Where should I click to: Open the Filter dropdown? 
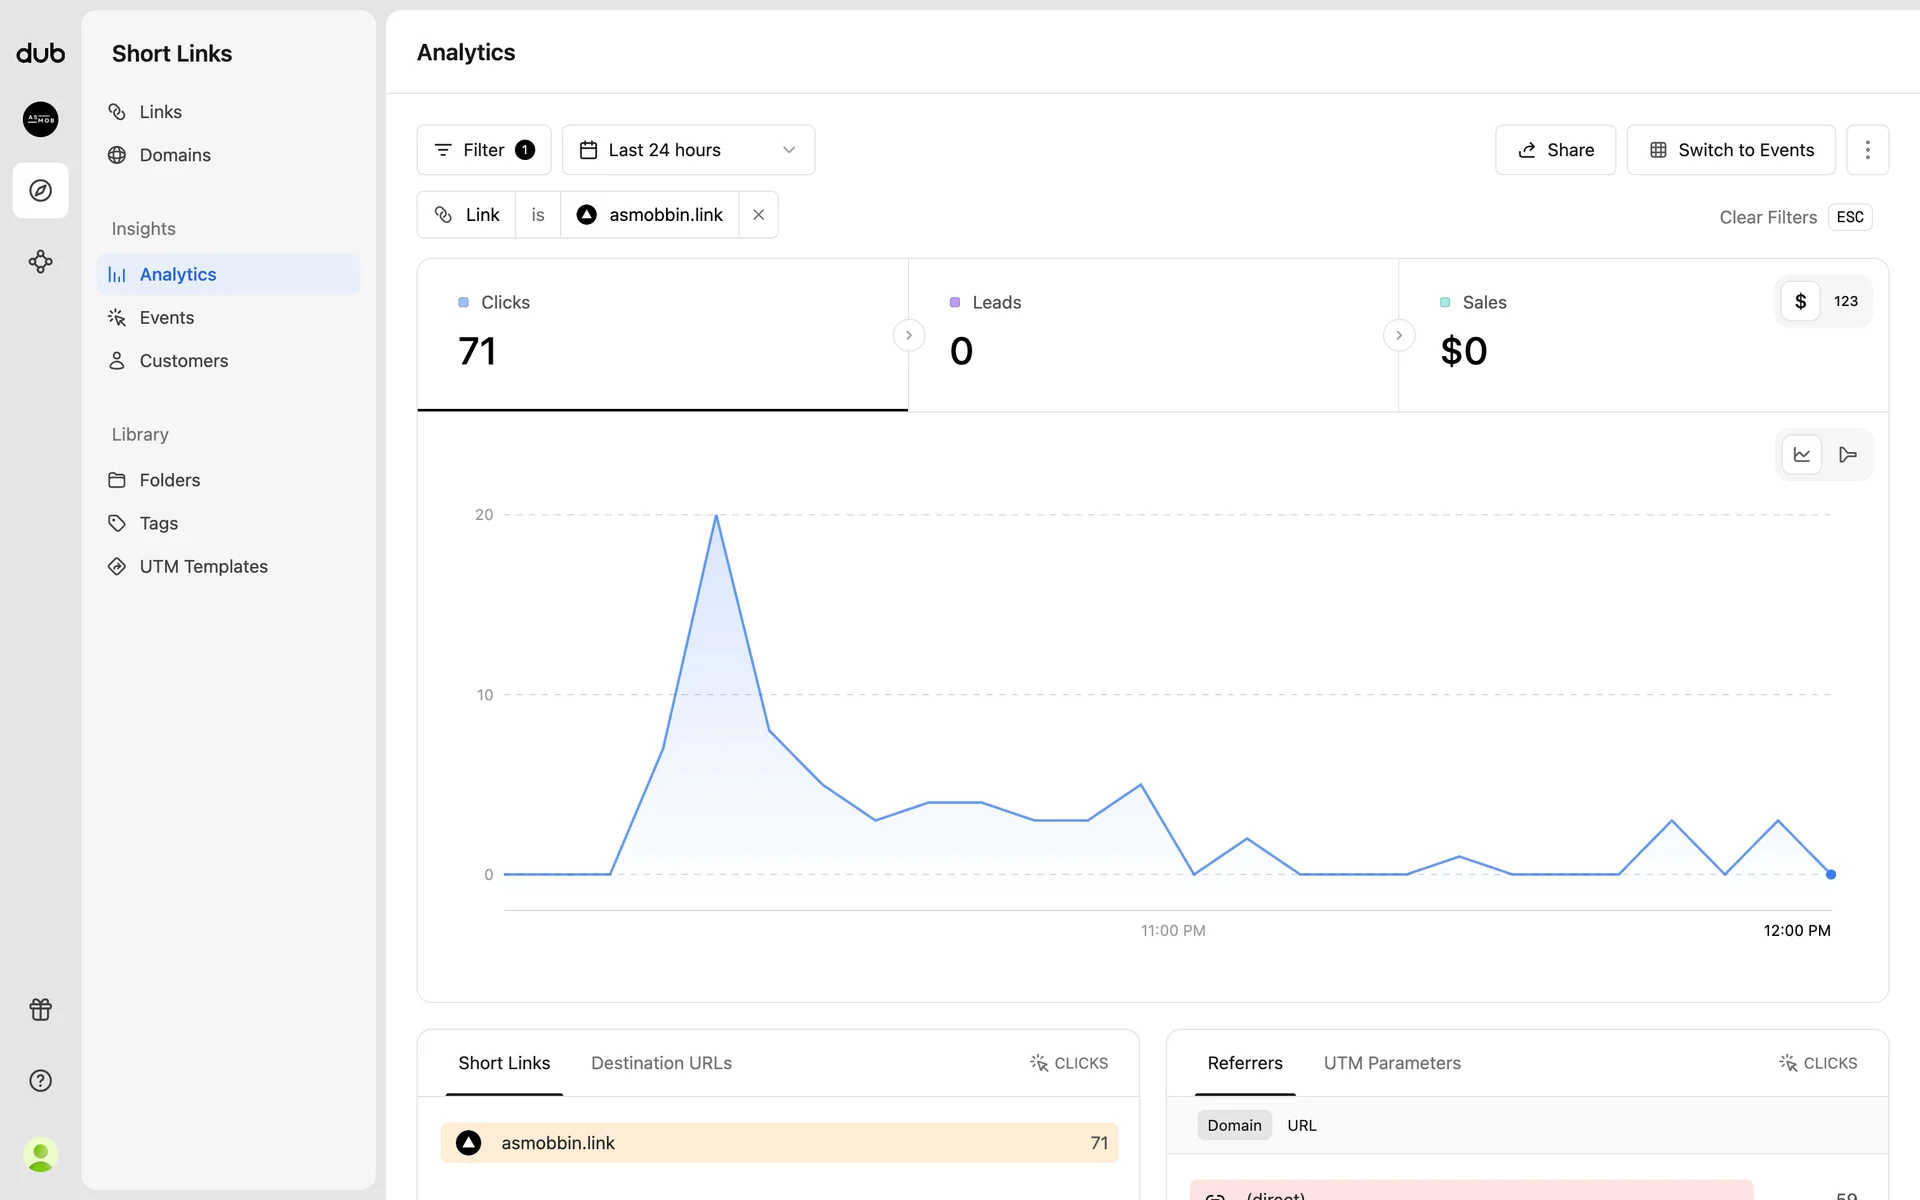pos(484,150)
